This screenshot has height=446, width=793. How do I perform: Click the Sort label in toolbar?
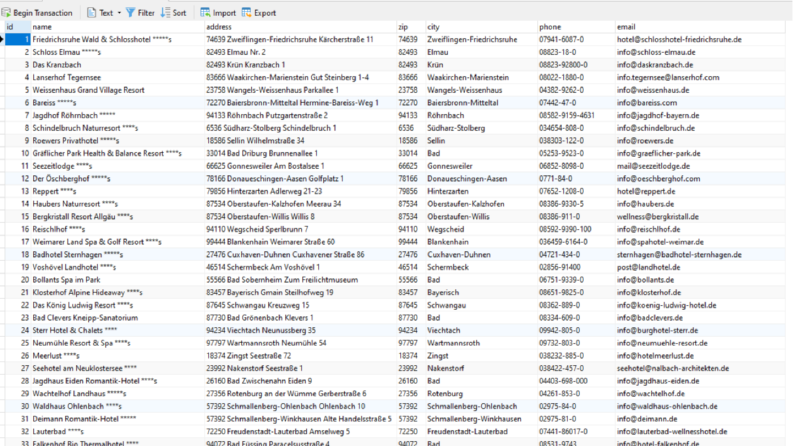(180, 13)
